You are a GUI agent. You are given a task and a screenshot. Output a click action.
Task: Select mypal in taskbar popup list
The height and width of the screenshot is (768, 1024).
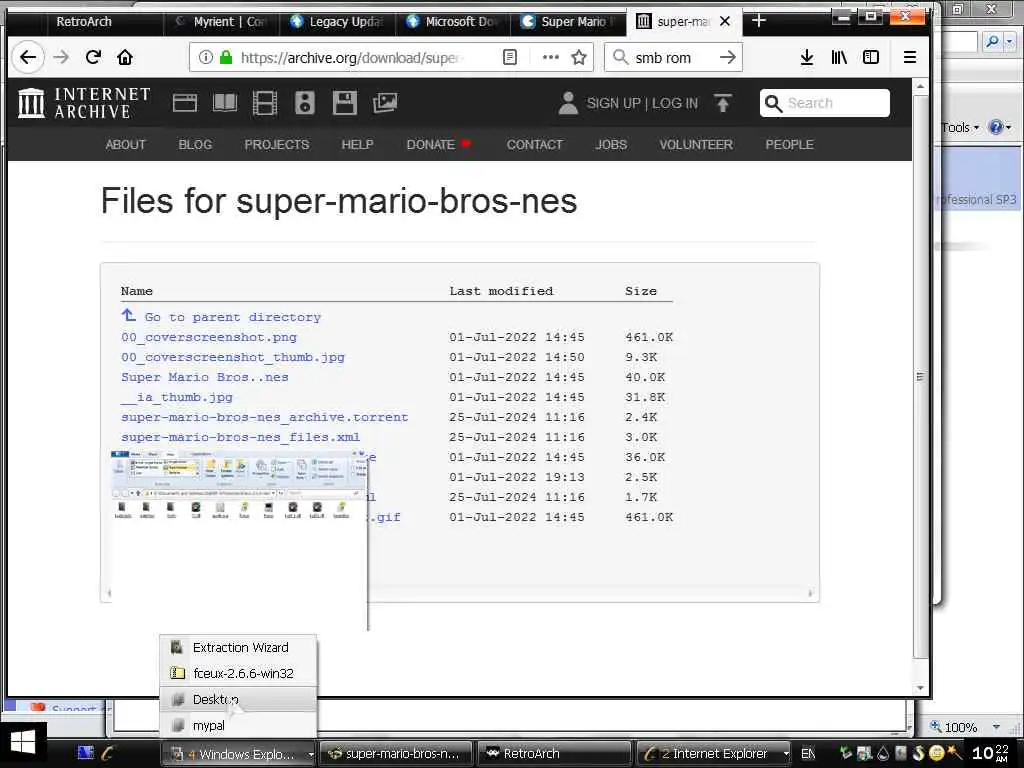click(238, 726)
